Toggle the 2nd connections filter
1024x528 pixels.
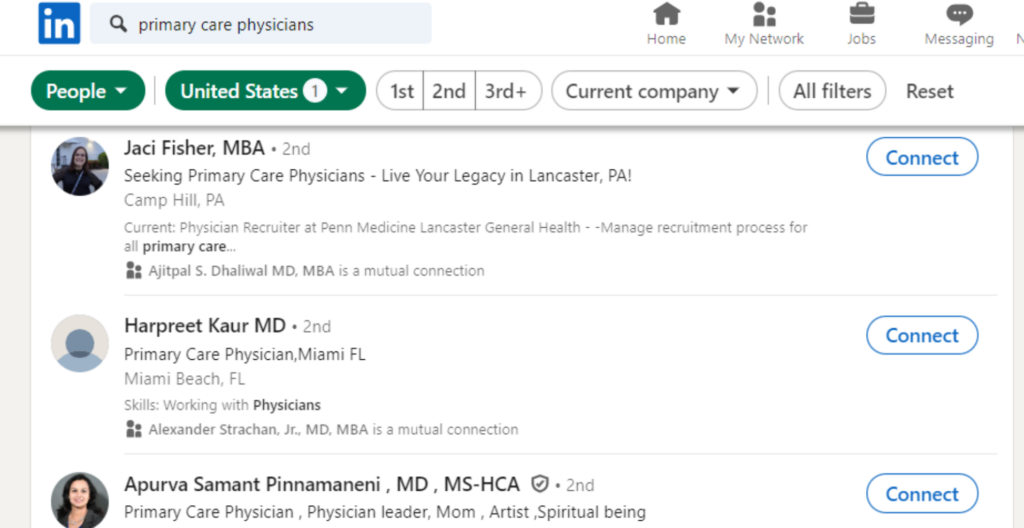pyautogui.click(x=449, y=91)
